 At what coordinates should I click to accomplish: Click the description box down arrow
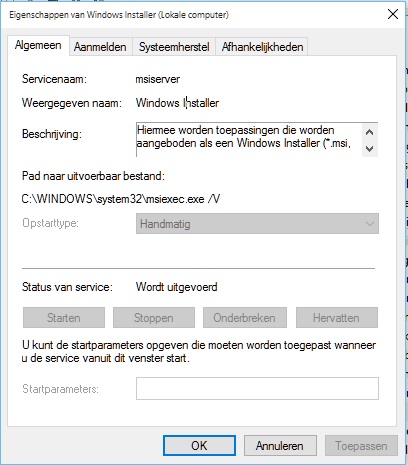pos(369,148)
